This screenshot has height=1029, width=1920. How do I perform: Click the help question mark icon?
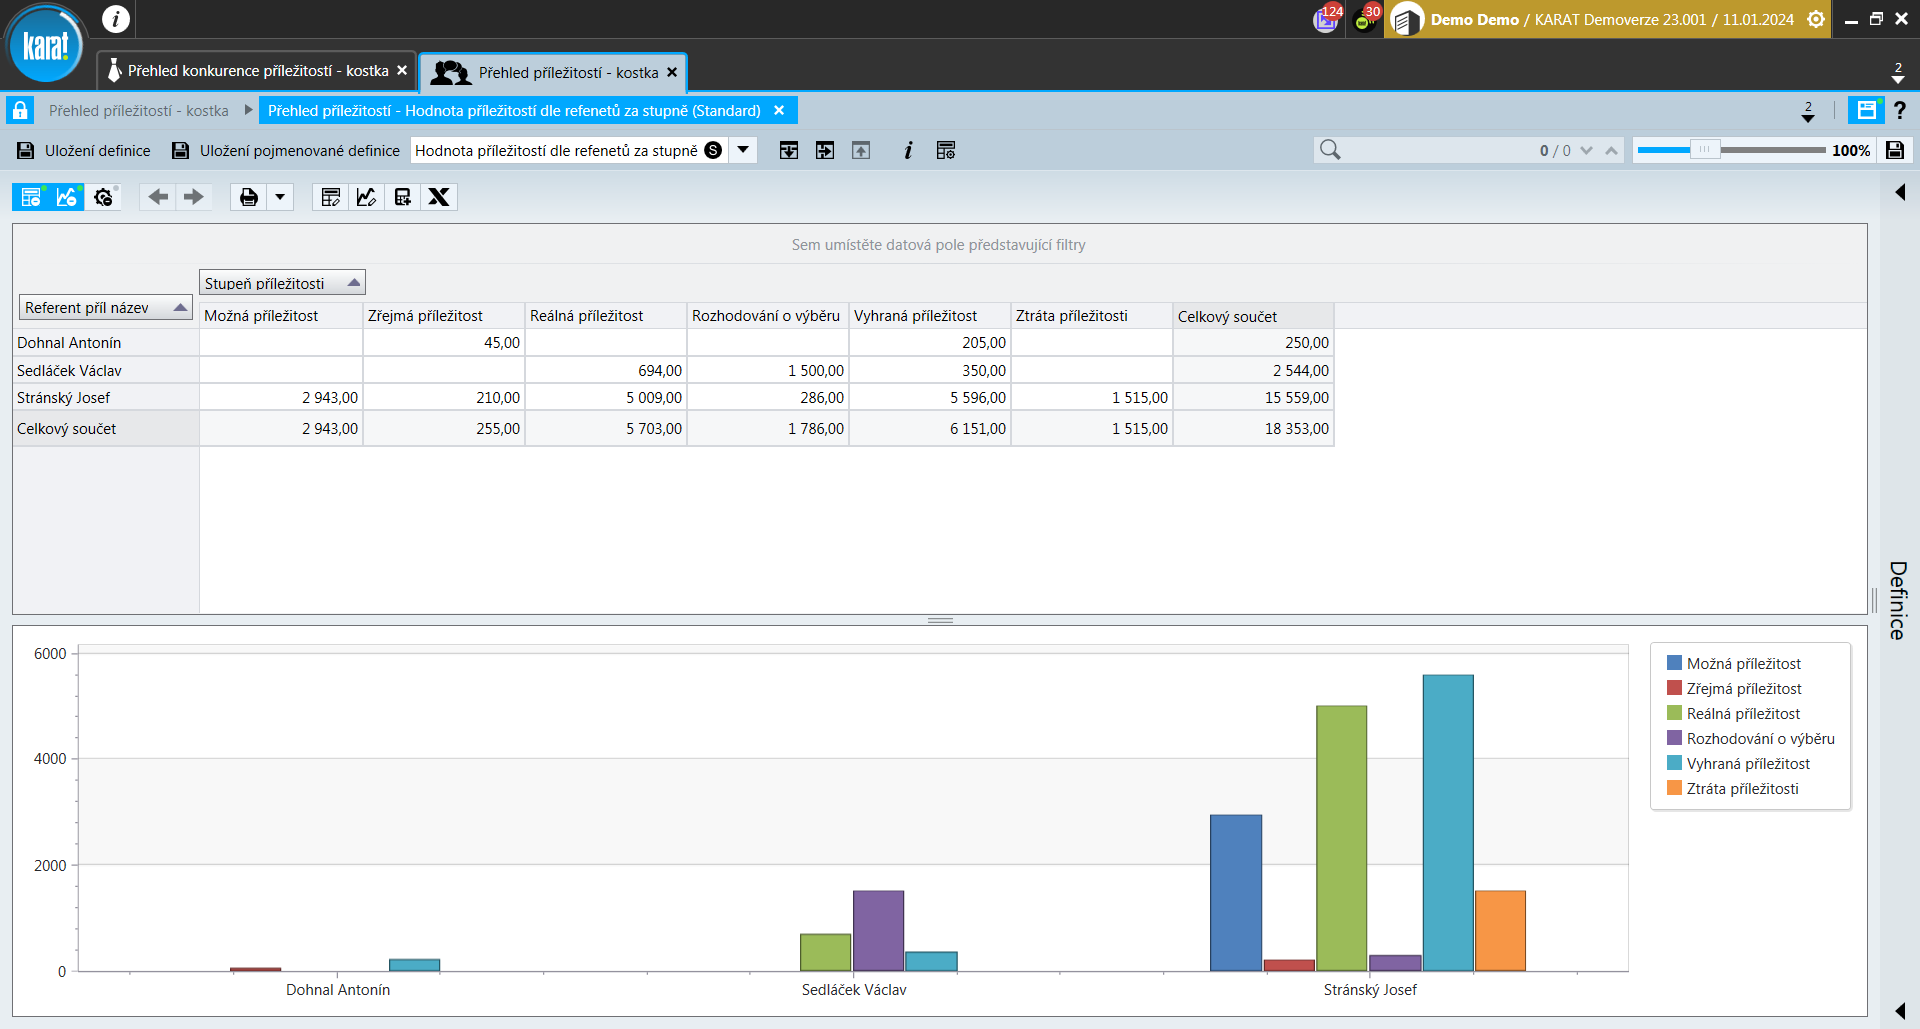(1900, 110)
